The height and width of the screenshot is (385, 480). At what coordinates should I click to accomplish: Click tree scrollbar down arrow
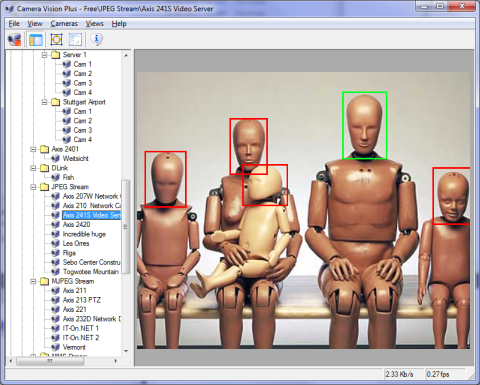(126, 351)
